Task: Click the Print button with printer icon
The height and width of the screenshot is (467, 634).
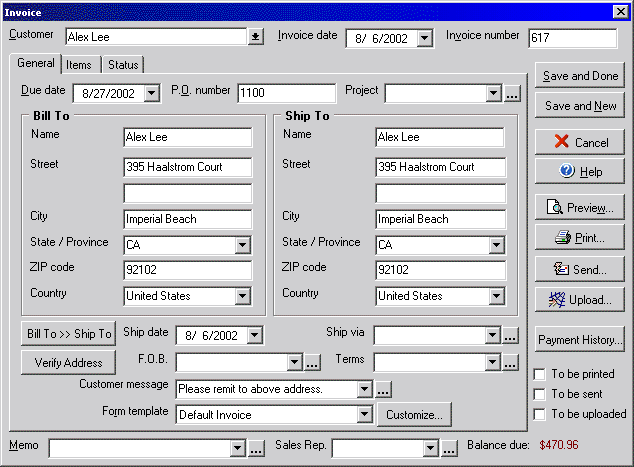Action: click(579, 239)
